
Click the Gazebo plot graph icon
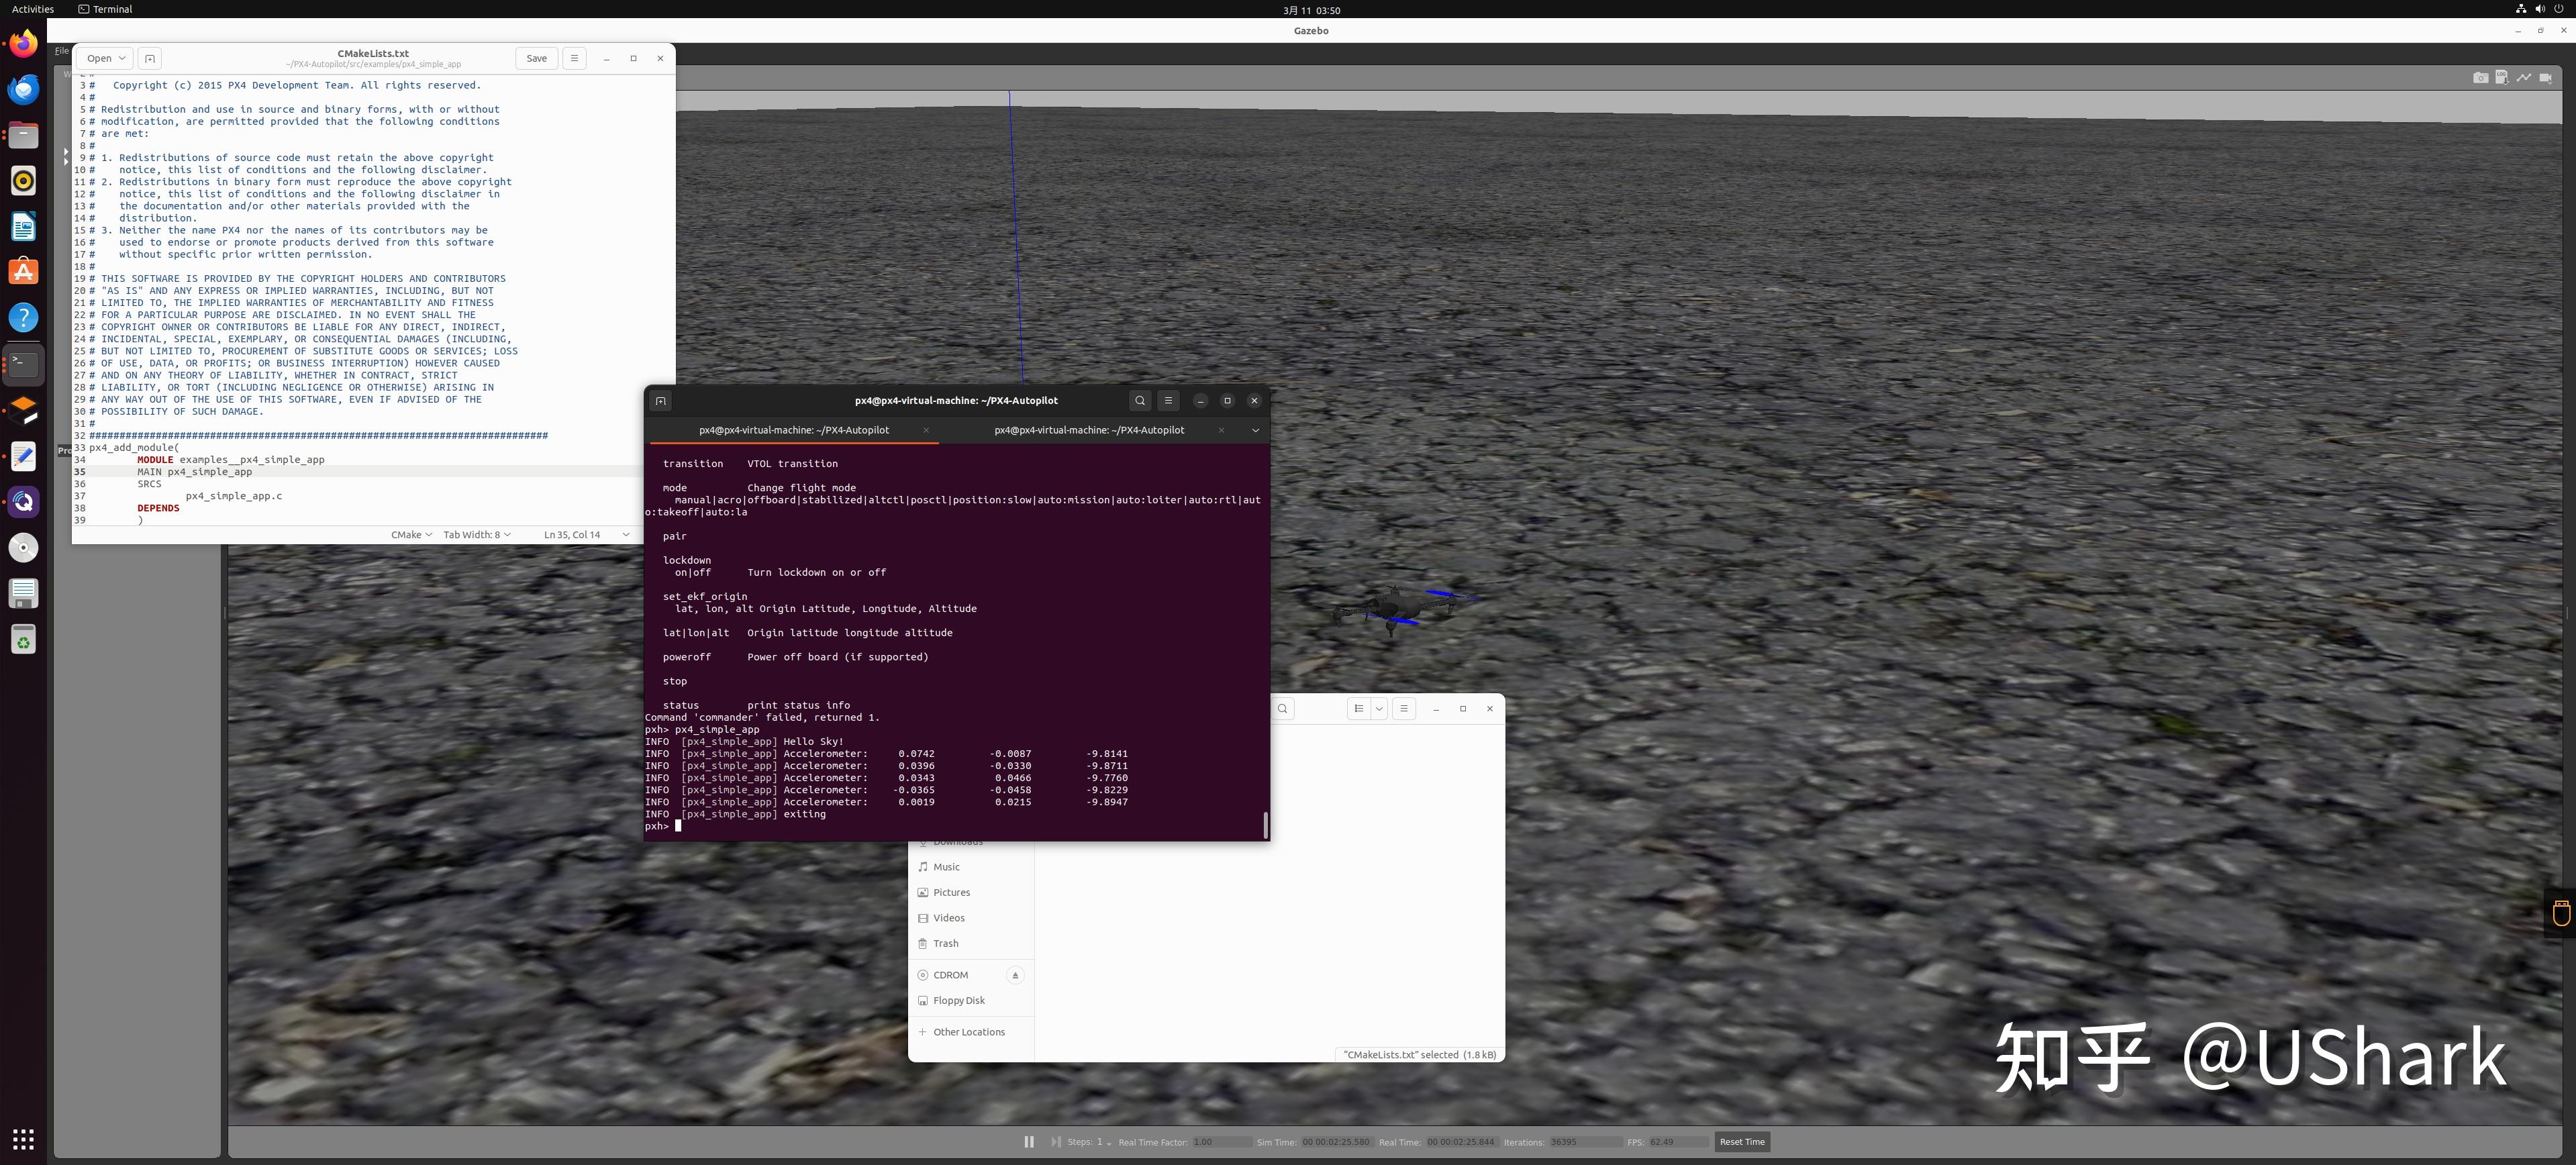(x=2523, y=77)
